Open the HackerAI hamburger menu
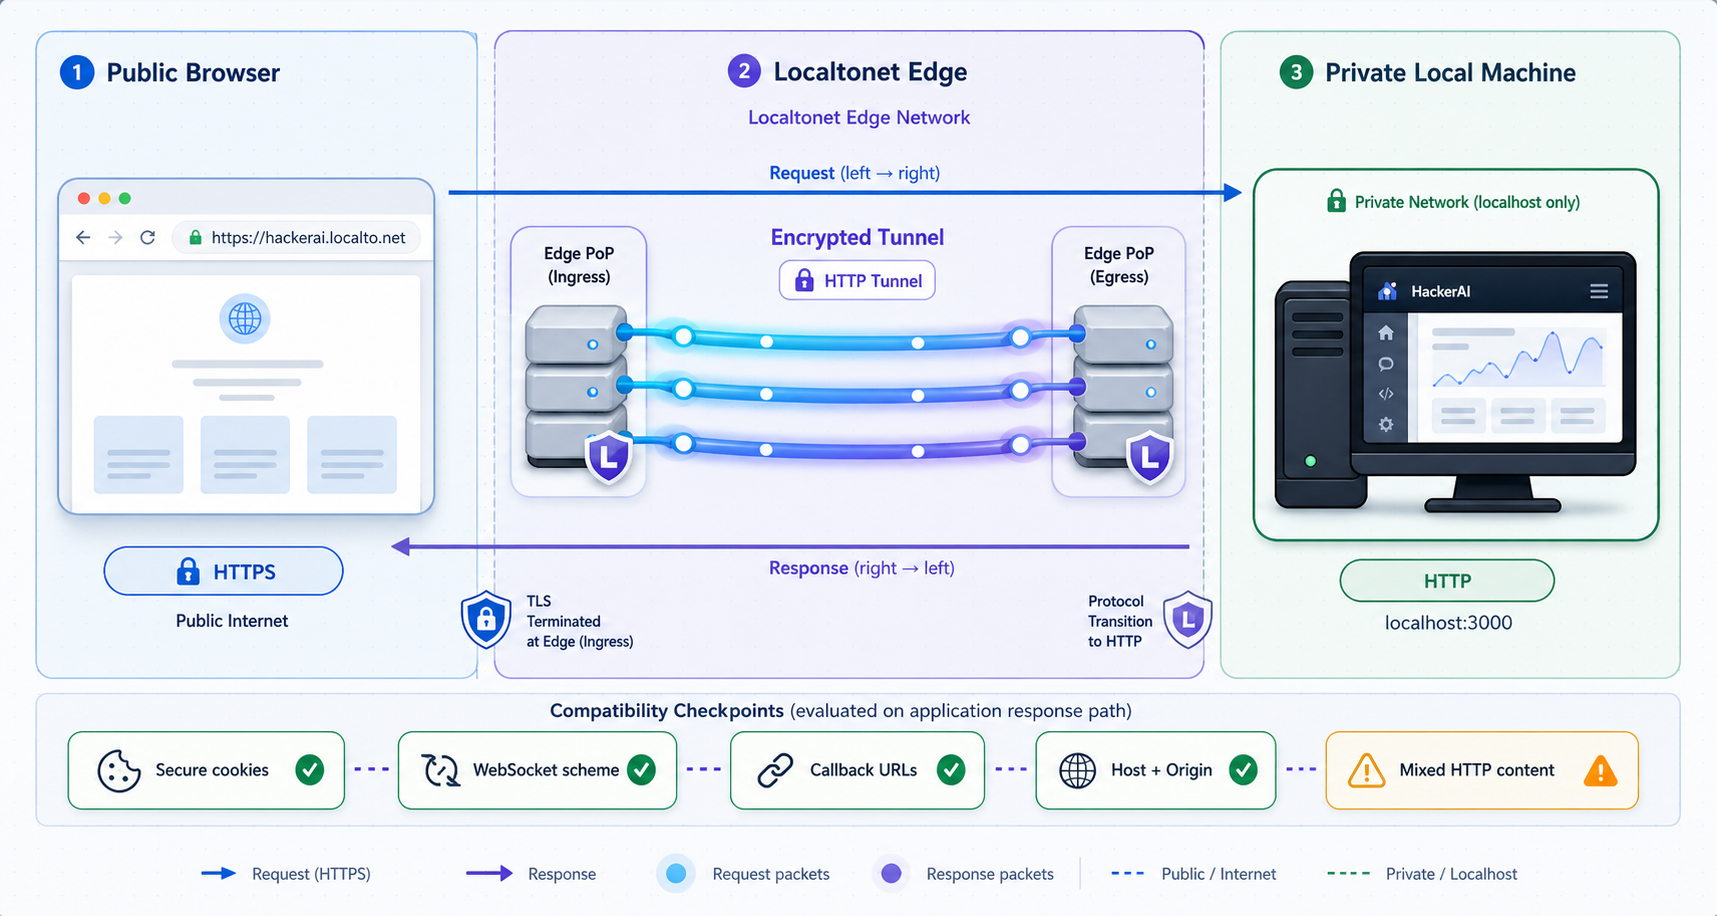Screen dimensions: 1717x916 [1599, 291]
